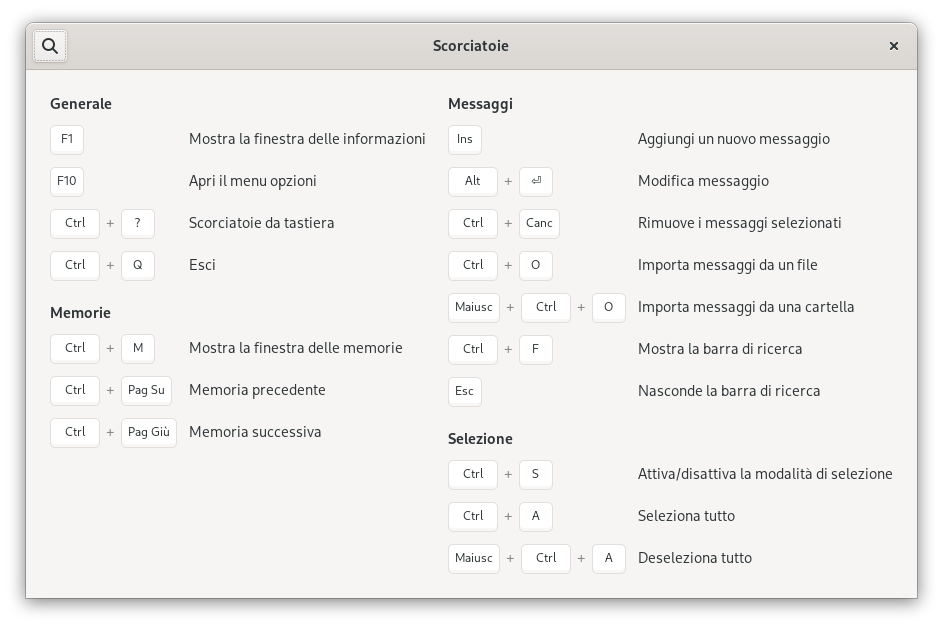The image size is (943, 627).
Task: Click the question mark keycap
Action: click(138, 224)
